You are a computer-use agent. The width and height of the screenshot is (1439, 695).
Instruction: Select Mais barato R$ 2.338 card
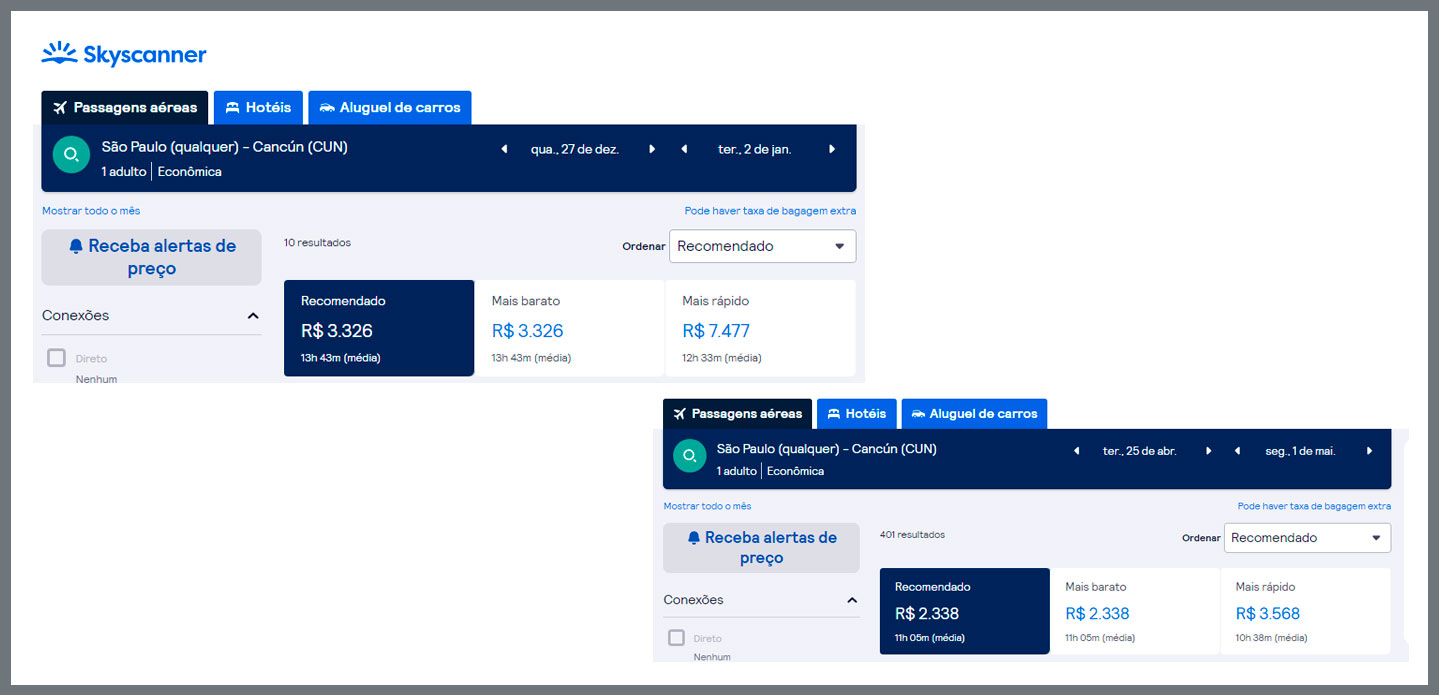point(1135,611)
